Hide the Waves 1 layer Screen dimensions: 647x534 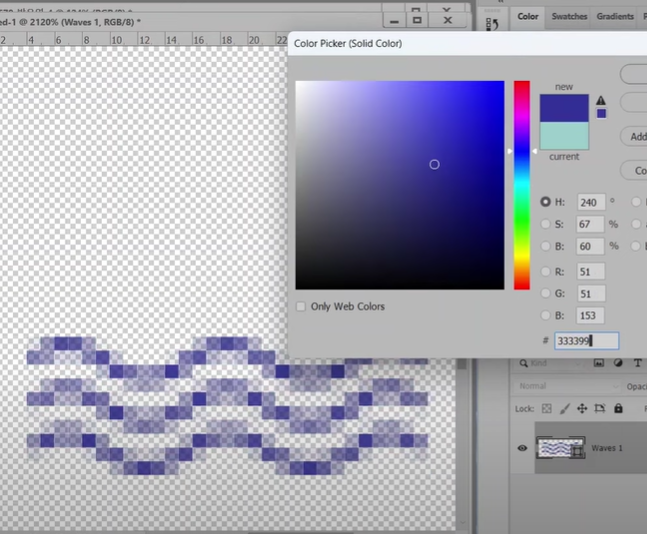(522, 448)
